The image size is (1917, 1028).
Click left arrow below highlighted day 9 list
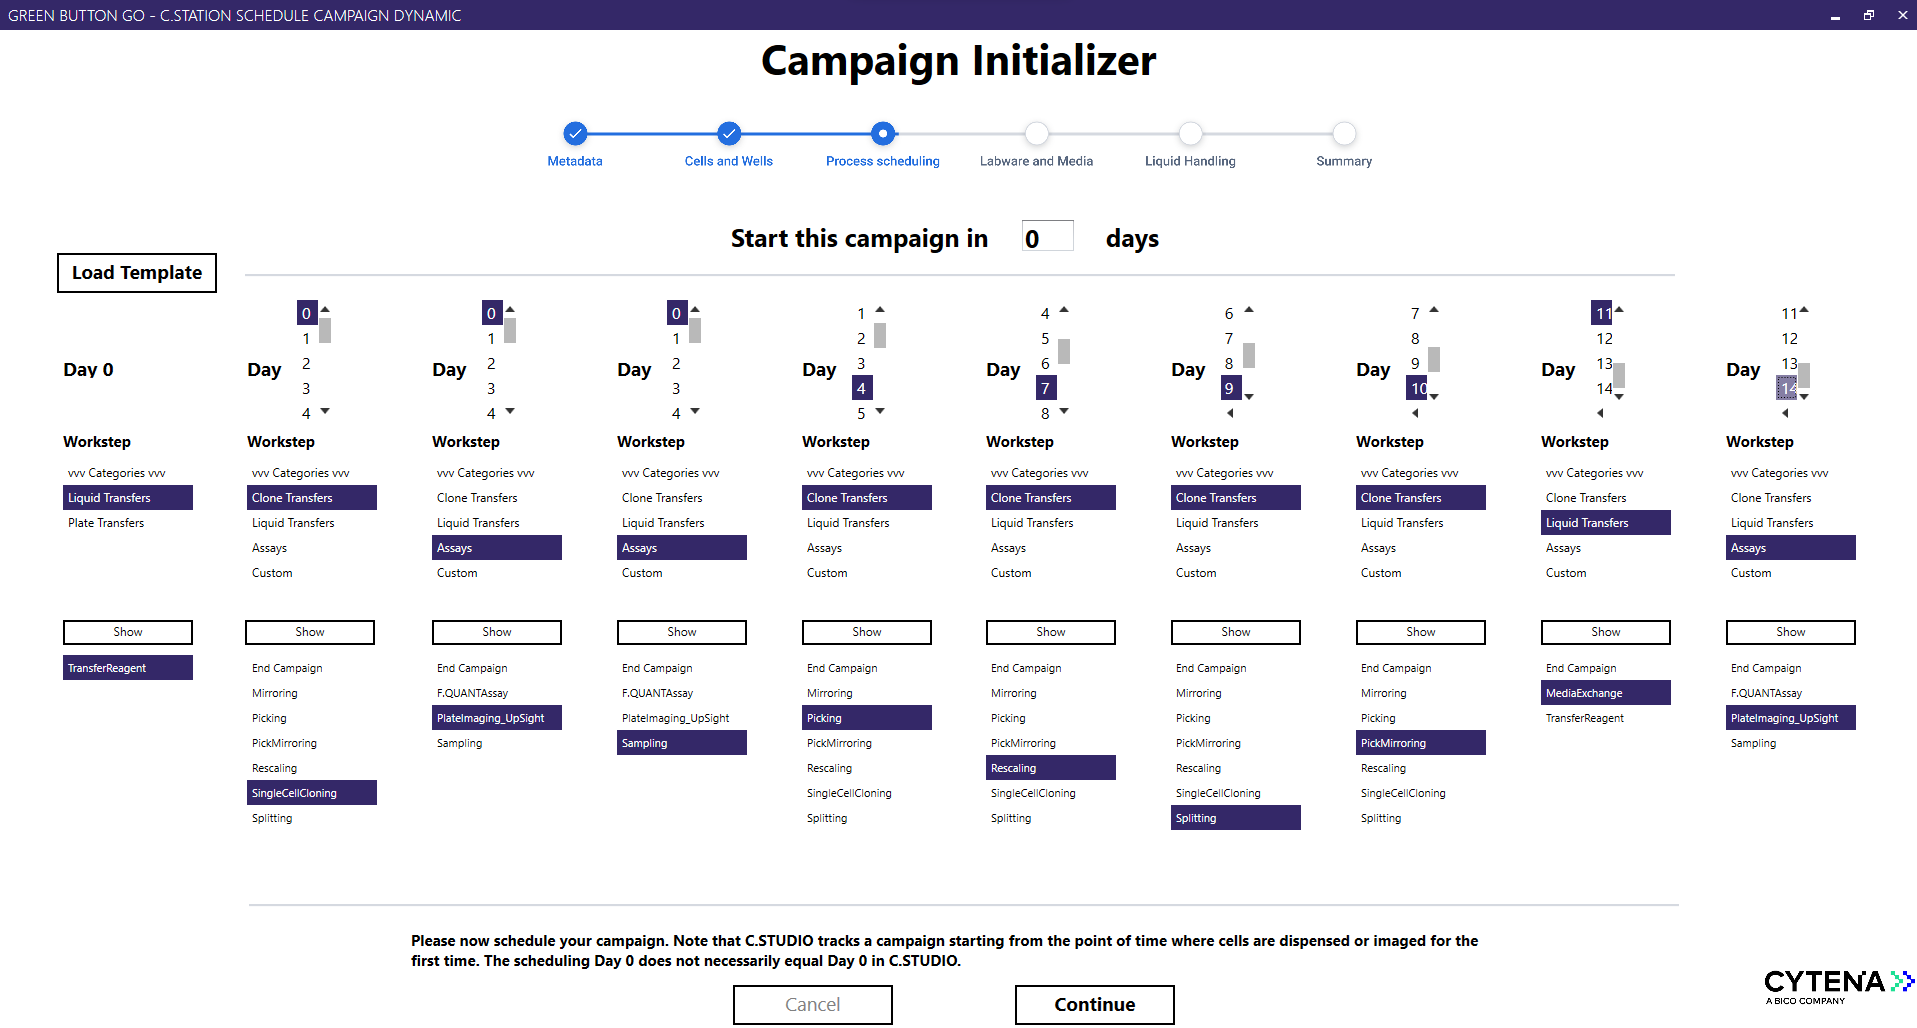(1230, 413)
